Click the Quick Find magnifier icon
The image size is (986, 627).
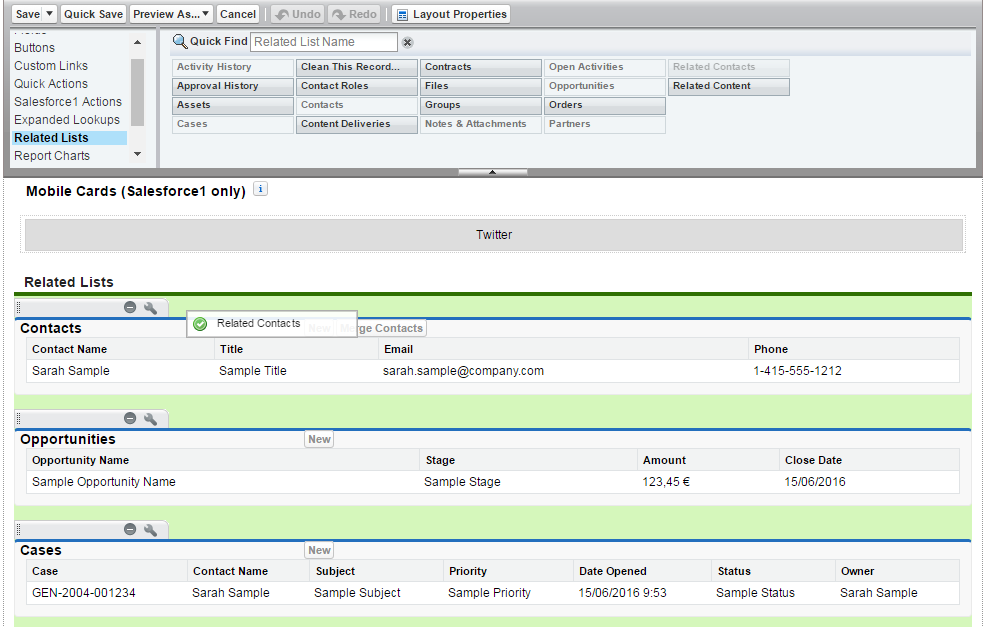coord(180,41)
